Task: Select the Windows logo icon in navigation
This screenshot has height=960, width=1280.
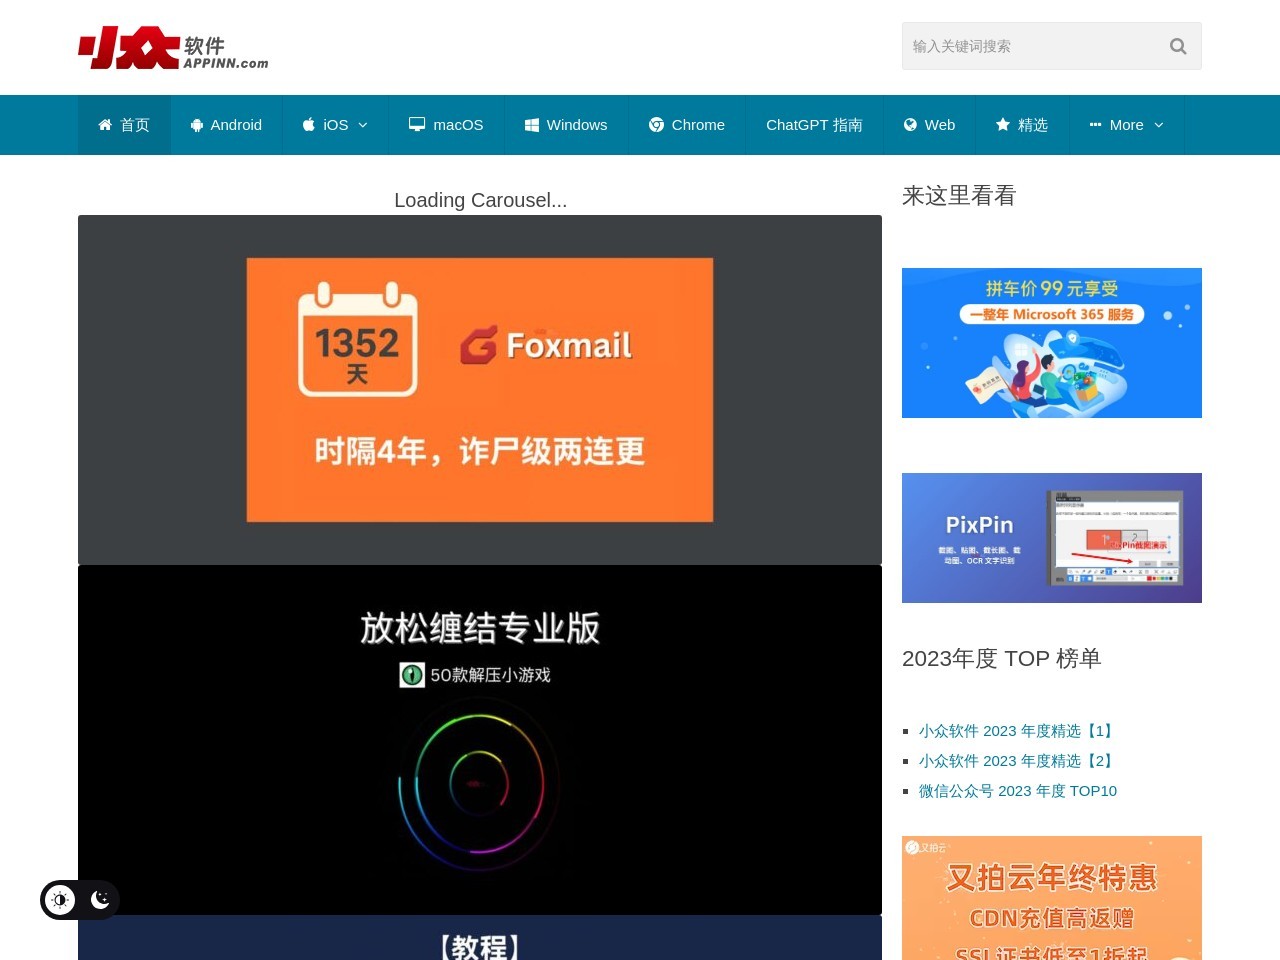Action: click(x=531, y=124)
